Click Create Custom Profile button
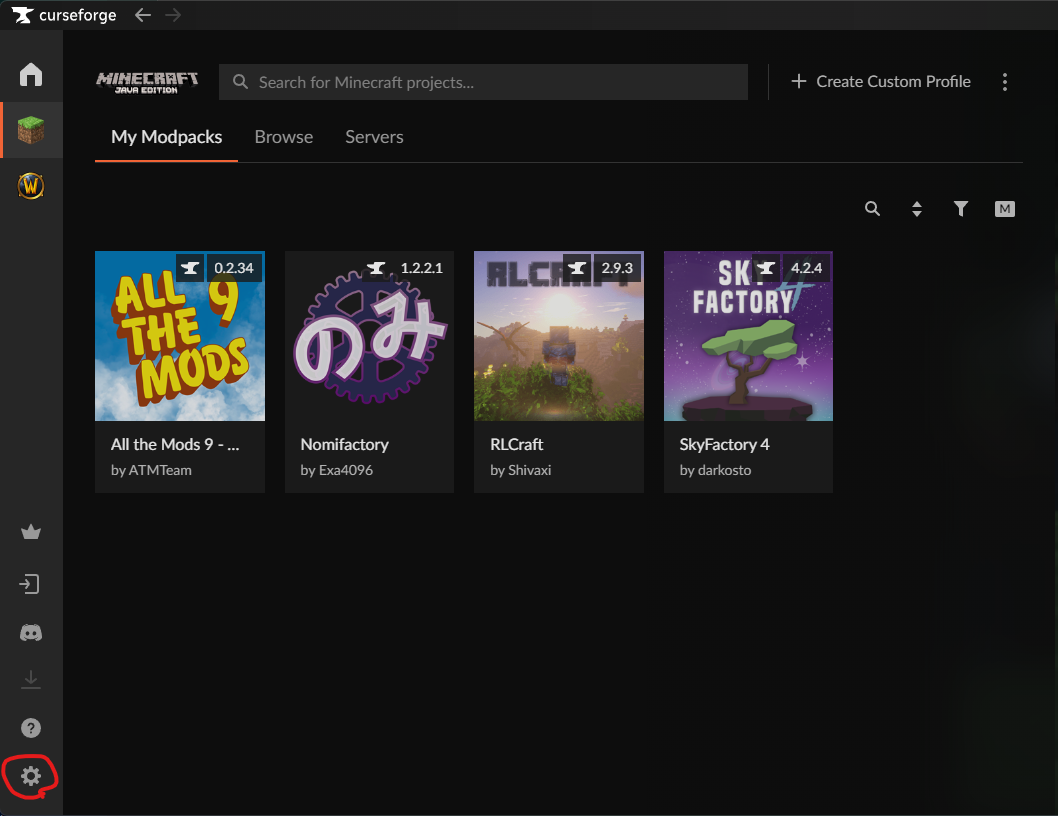This screenshot has width=1058, height=816. (881, 82)
